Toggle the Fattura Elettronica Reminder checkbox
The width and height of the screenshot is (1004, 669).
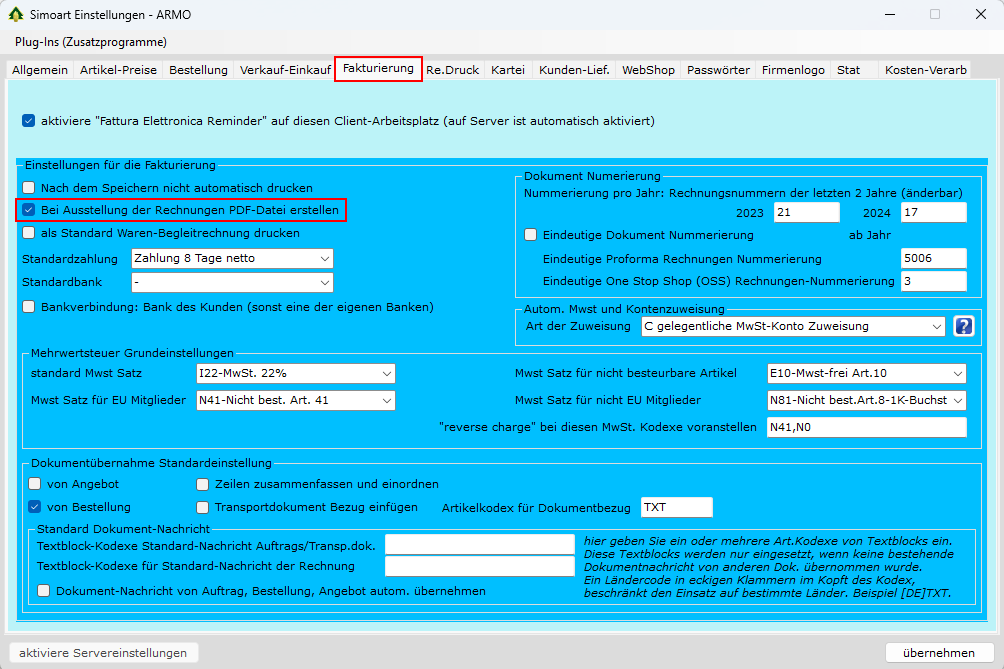click(28, 121)
